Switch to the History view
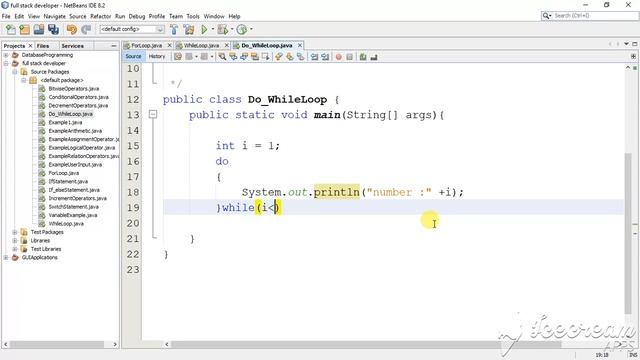Viewport: 640px width, 360px height. tap(157, 56)
